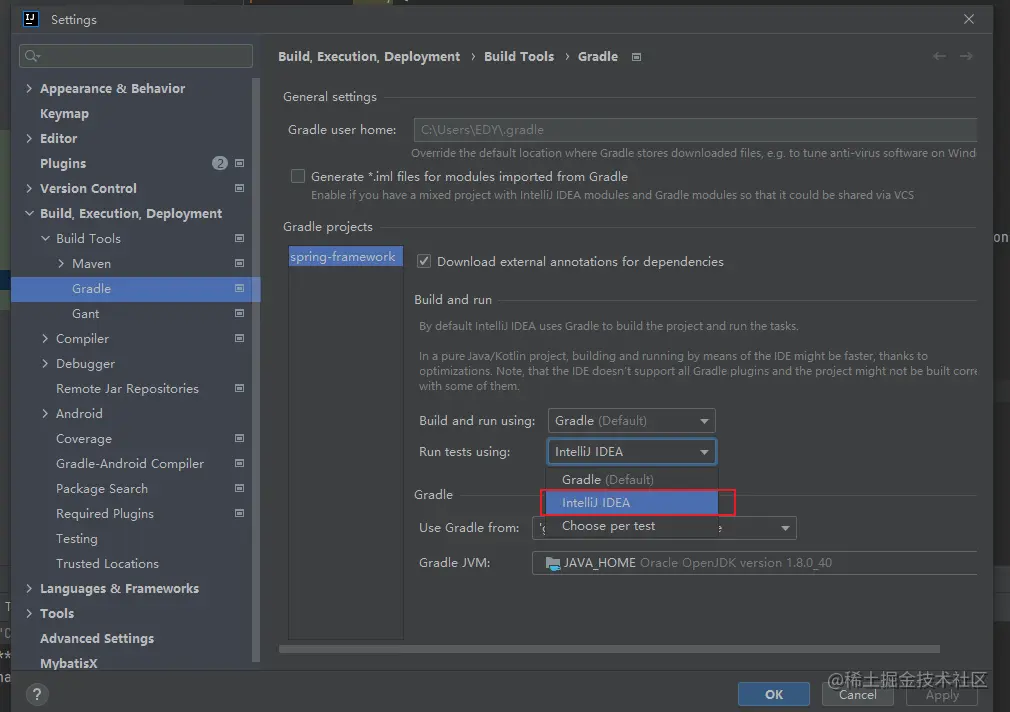
Task: Click the back navigation arrow icon
Action: coord(939,56)
